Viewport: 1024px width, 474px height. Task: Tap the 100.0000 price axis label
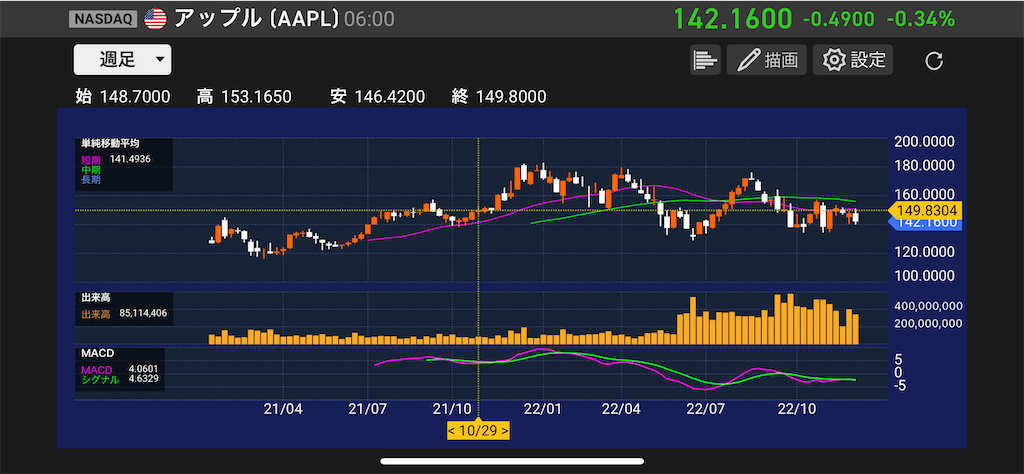[x=925, y=275]
